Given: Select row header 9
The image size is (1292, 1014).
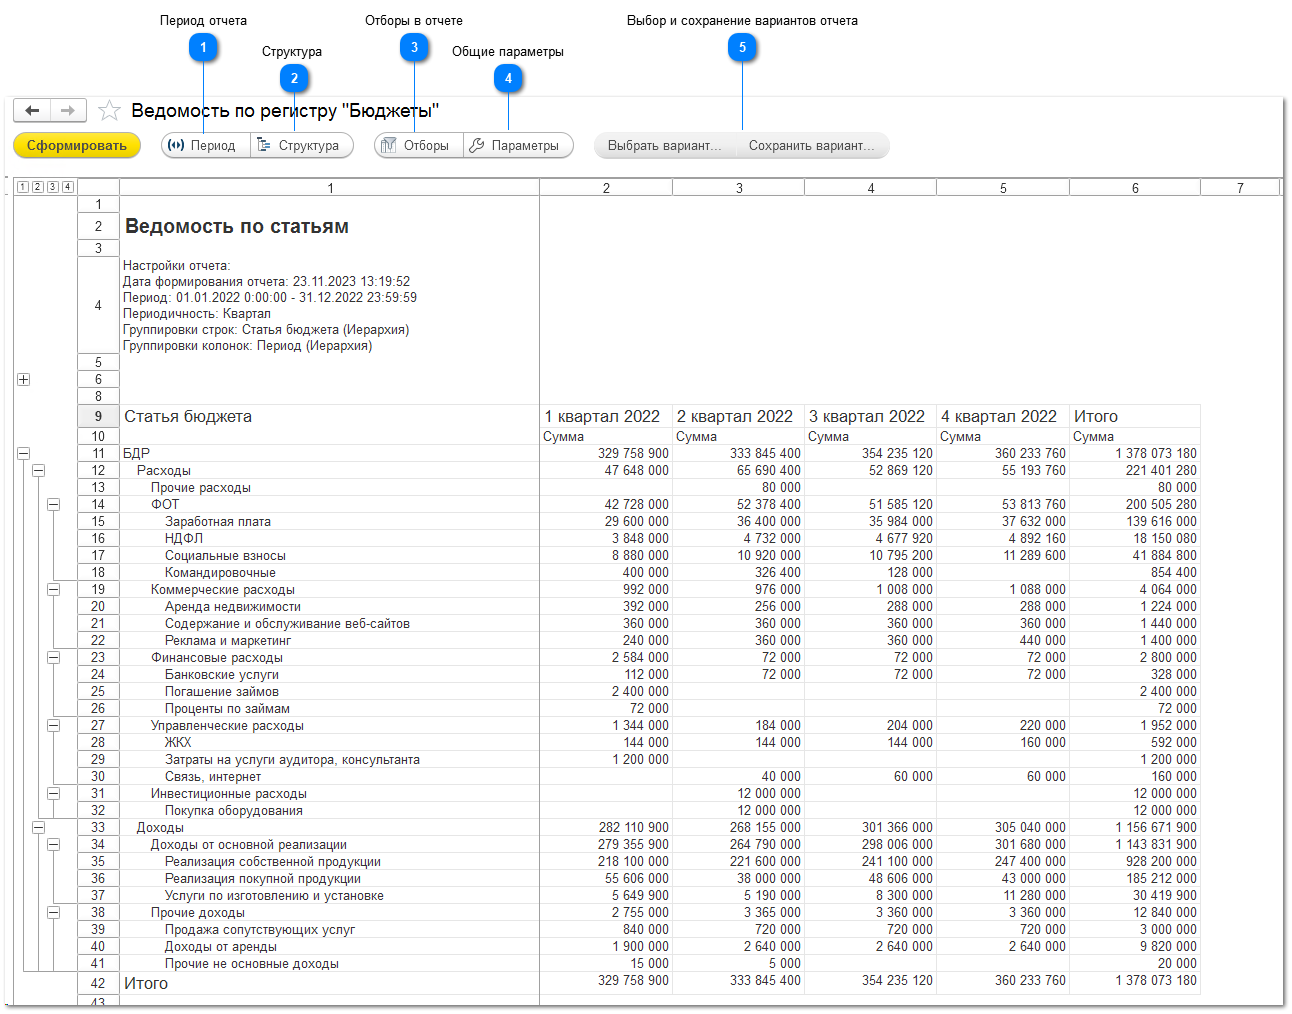Looking at the screenshot, I should (x=98, y=416).
